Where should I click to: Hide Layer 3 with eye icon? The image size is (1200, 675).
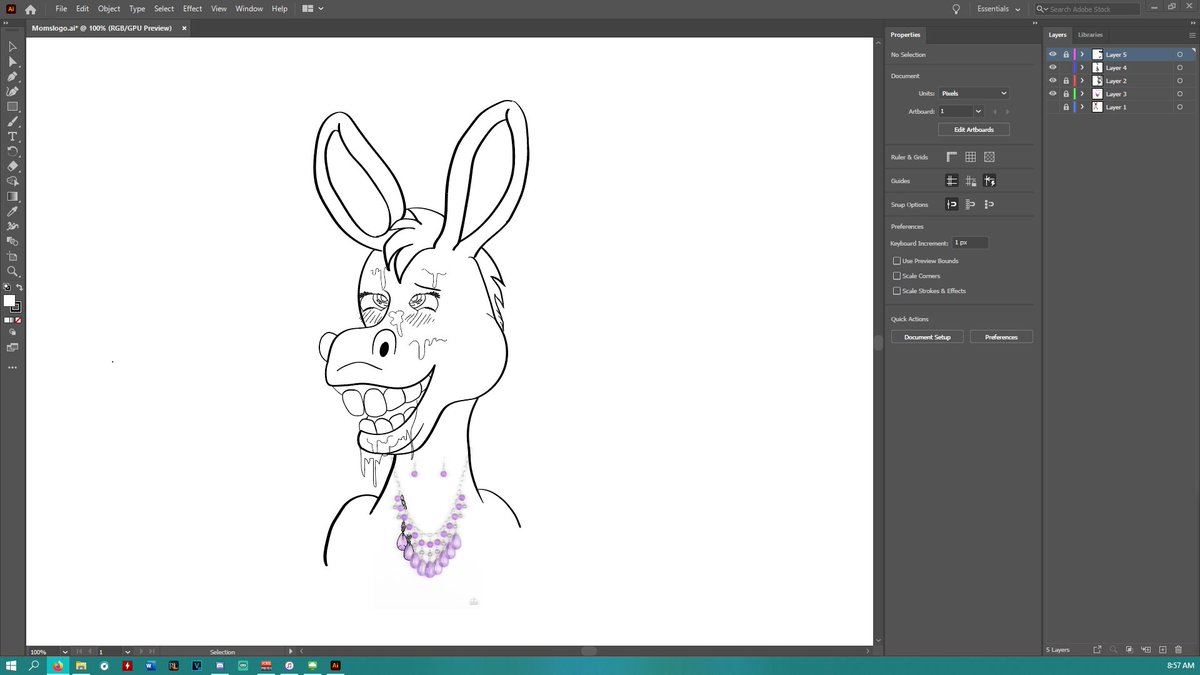click(x=1053, y=94)
